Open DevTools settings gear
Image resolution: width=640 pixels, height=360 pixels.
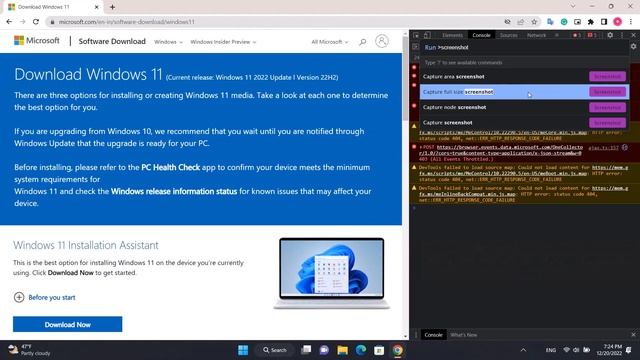point(610,35)
